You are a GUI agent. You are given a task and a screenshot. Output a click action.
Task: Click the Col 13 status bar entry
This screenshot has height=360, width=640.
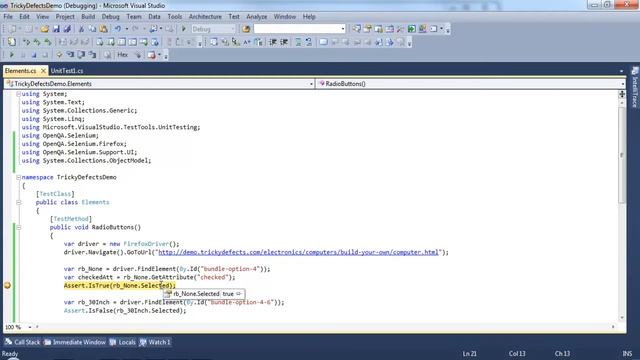[517, 354]
